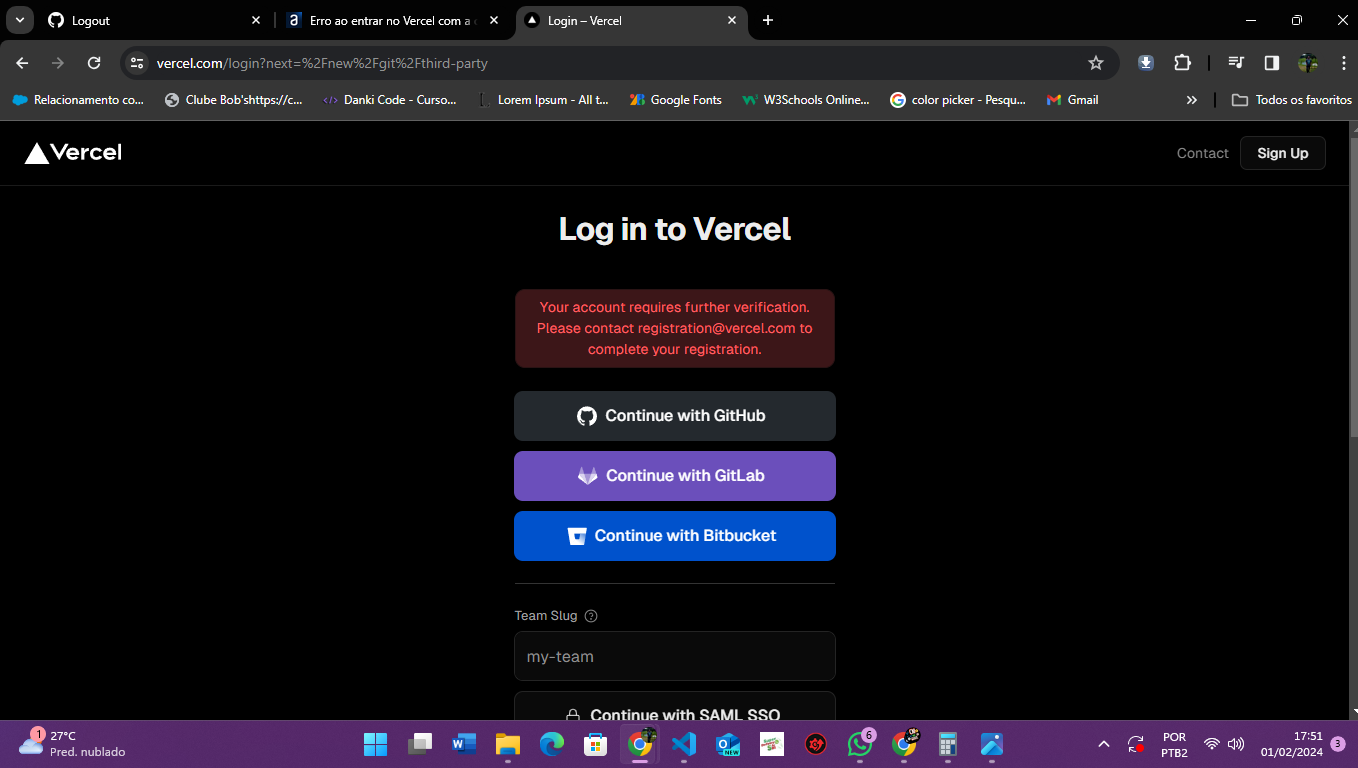Open the media controls music-note icon
Screen dimensions: 1358x768
pyautogui.click(x=1236, y=63)
